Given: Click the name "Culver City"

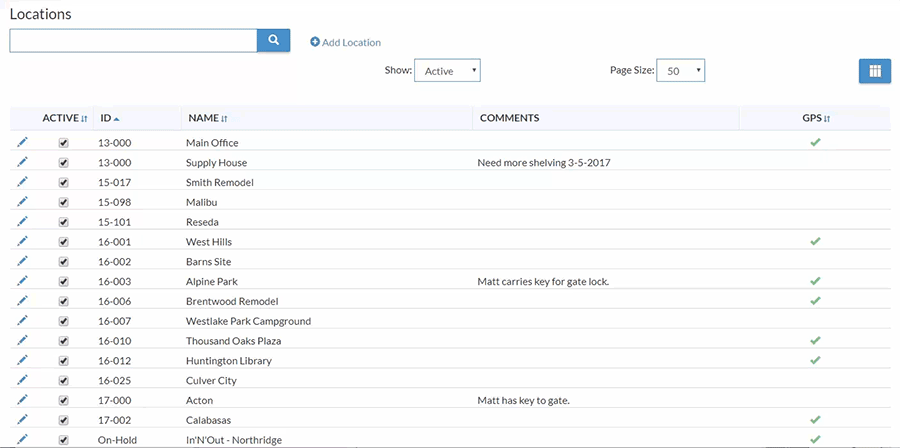Looking at the screenshot, I should (x=211, y=381).
